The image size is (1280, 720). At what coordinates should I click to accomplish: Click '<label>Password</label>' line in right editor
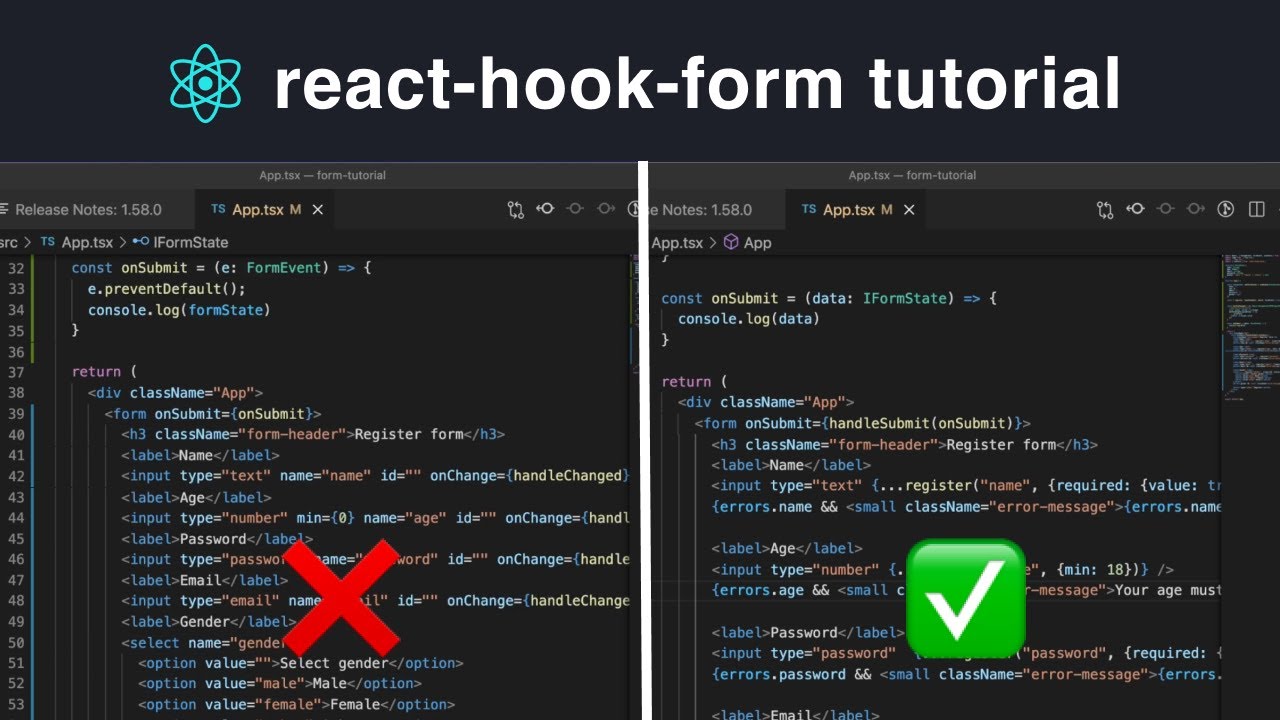pos(807,632)
